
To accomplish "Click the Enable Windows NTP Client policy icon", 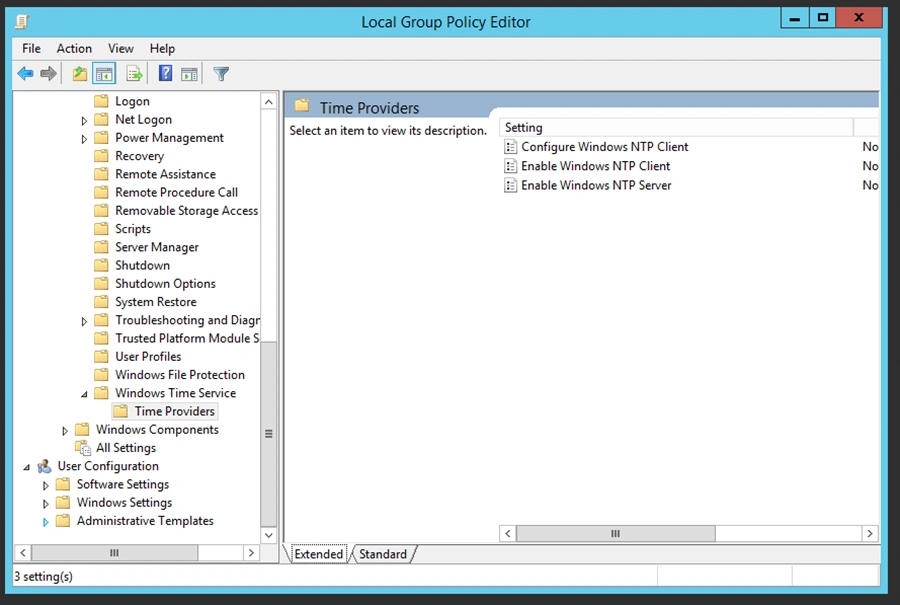I will coord(510,166).
